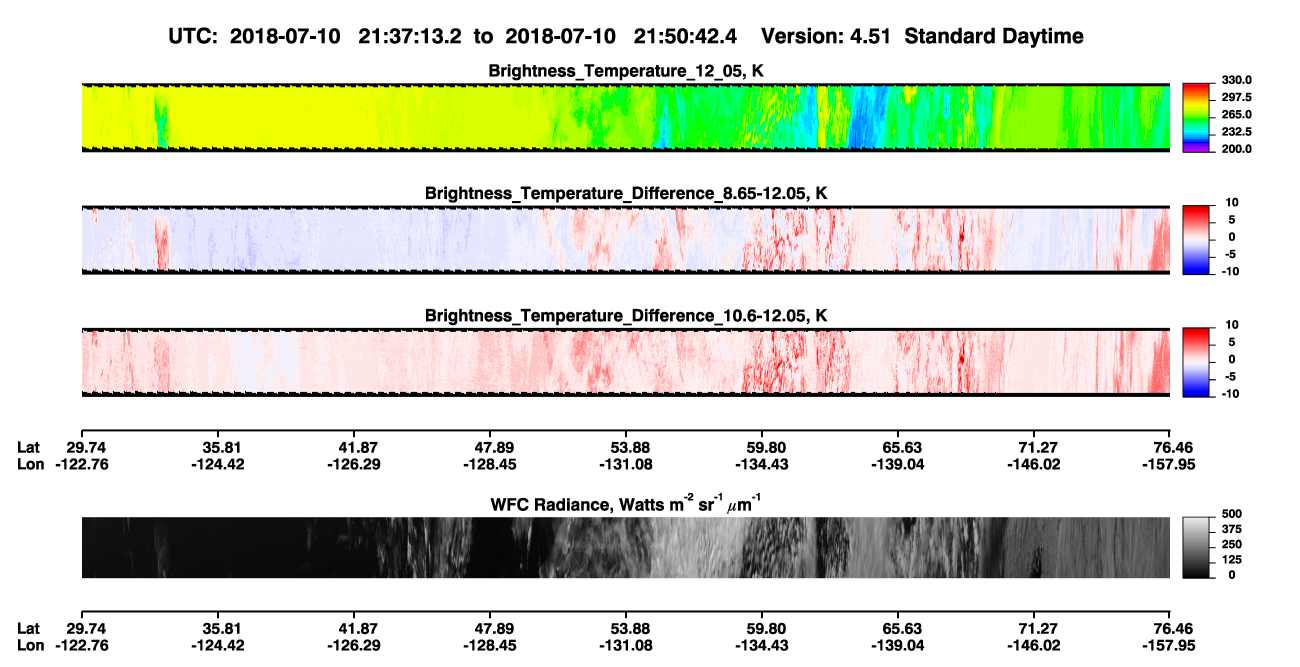
Task: Click the Lon label on the axis above WFC Radiance
Action: click(30, 464)
